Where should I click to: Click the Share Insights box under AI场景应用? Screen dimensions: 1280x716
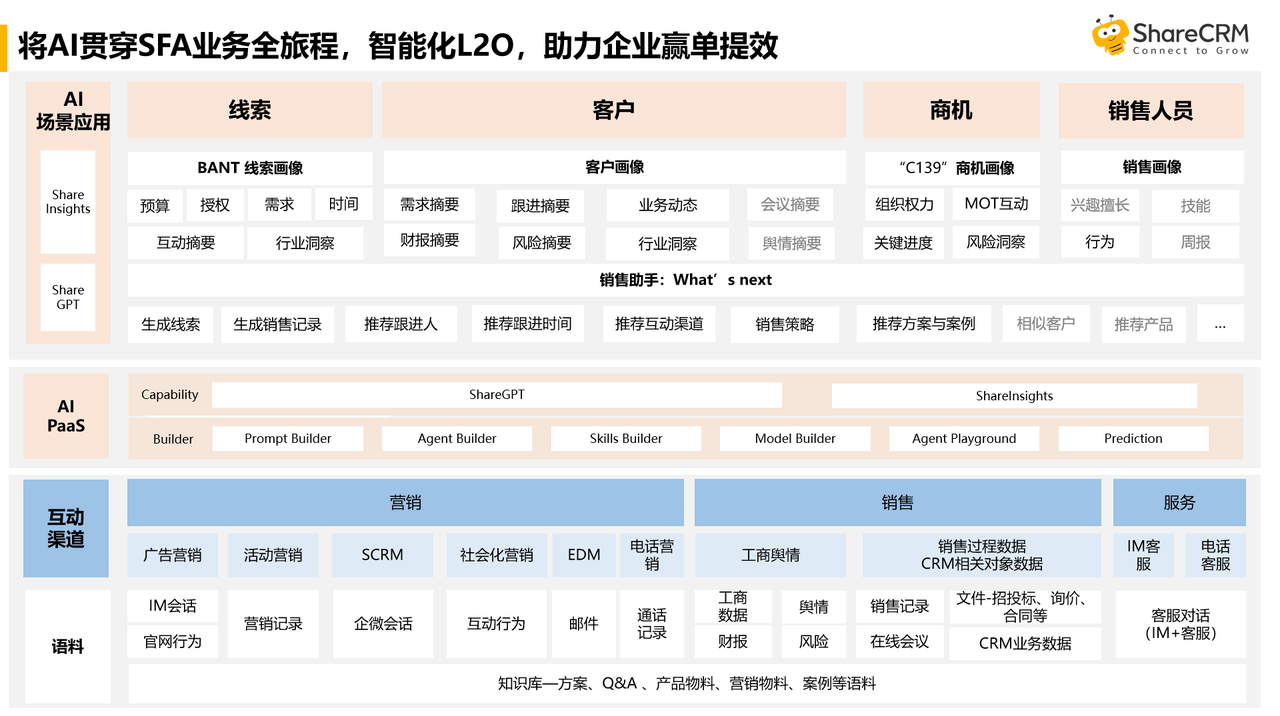pos(68,202)
